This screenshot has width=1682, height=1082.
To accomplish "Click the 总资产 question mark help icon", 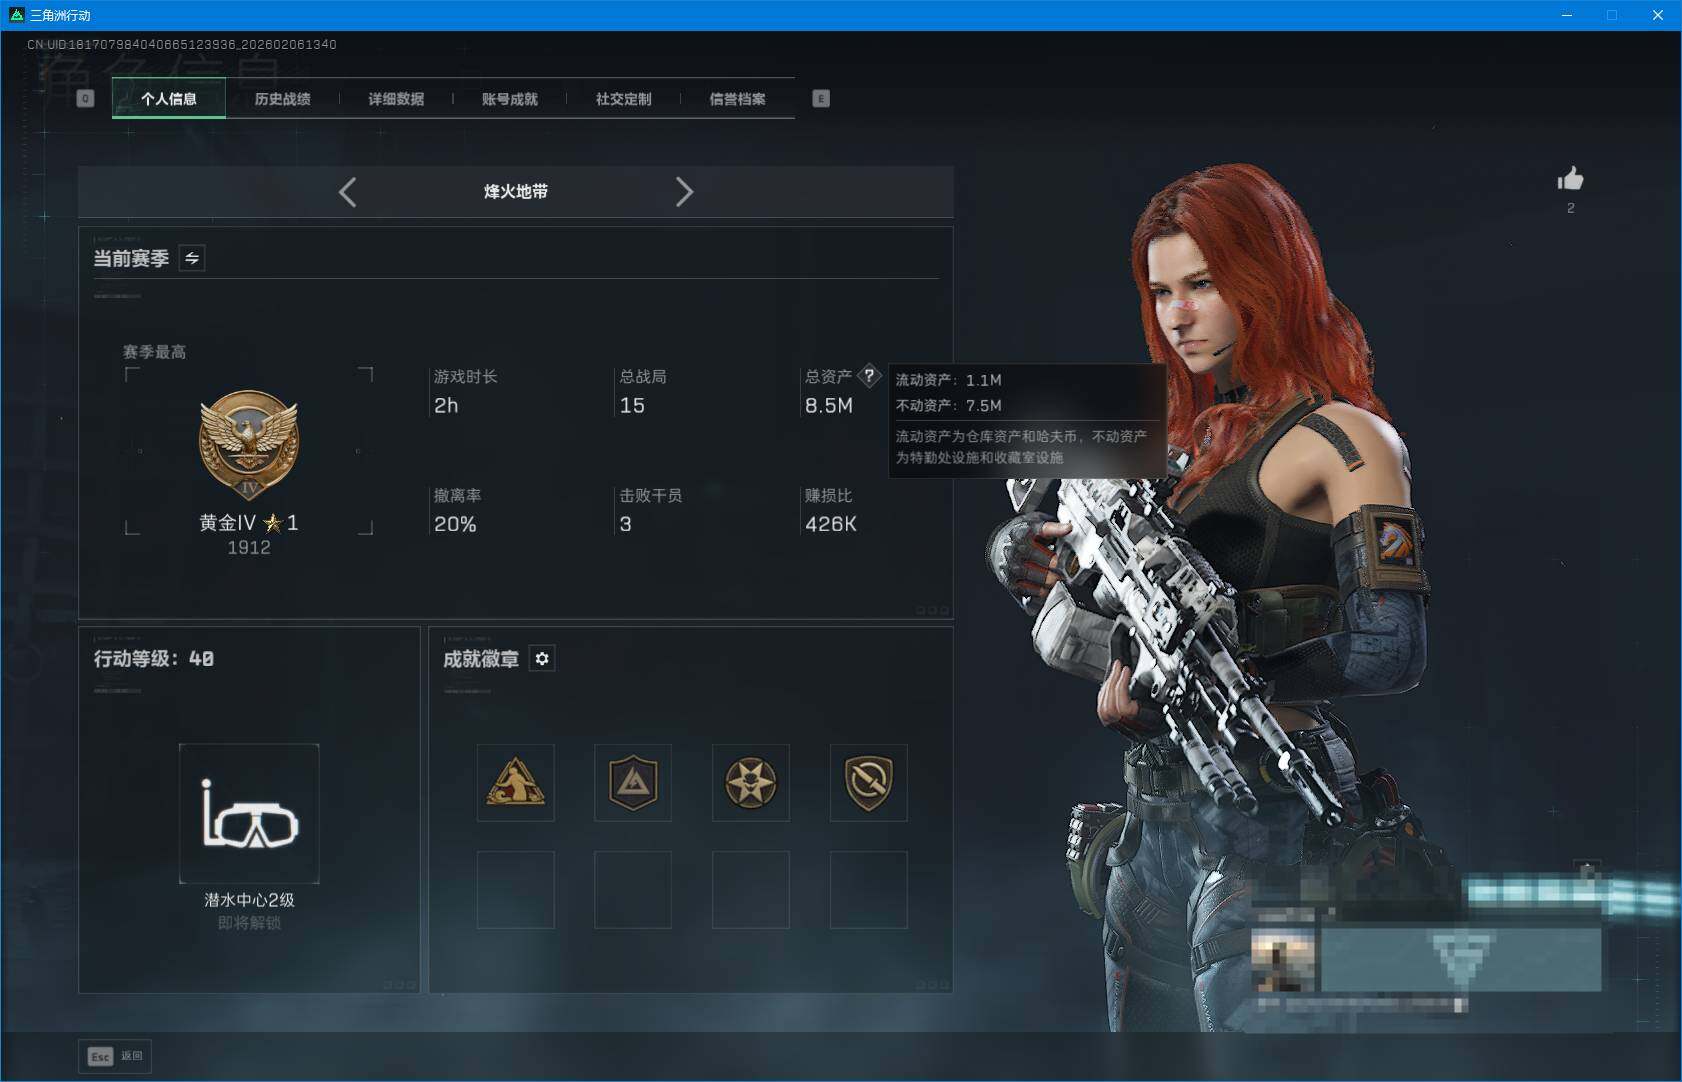I will [x=869, y=376].
